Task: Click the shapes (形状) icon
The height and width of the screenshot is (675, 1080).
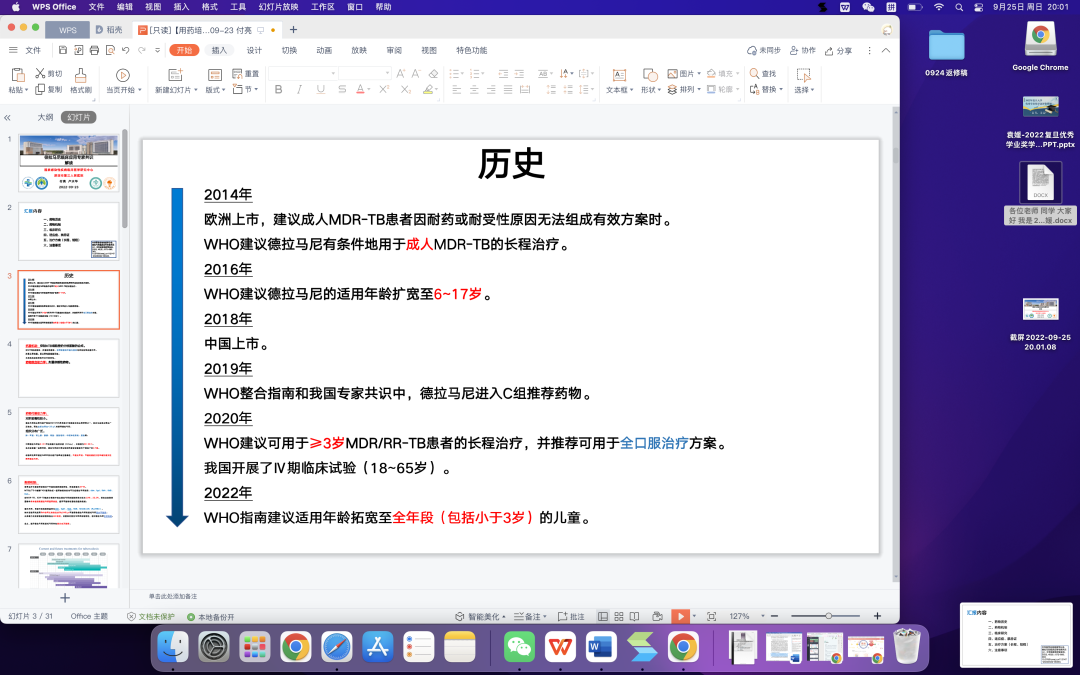Action: click(649, 75)
